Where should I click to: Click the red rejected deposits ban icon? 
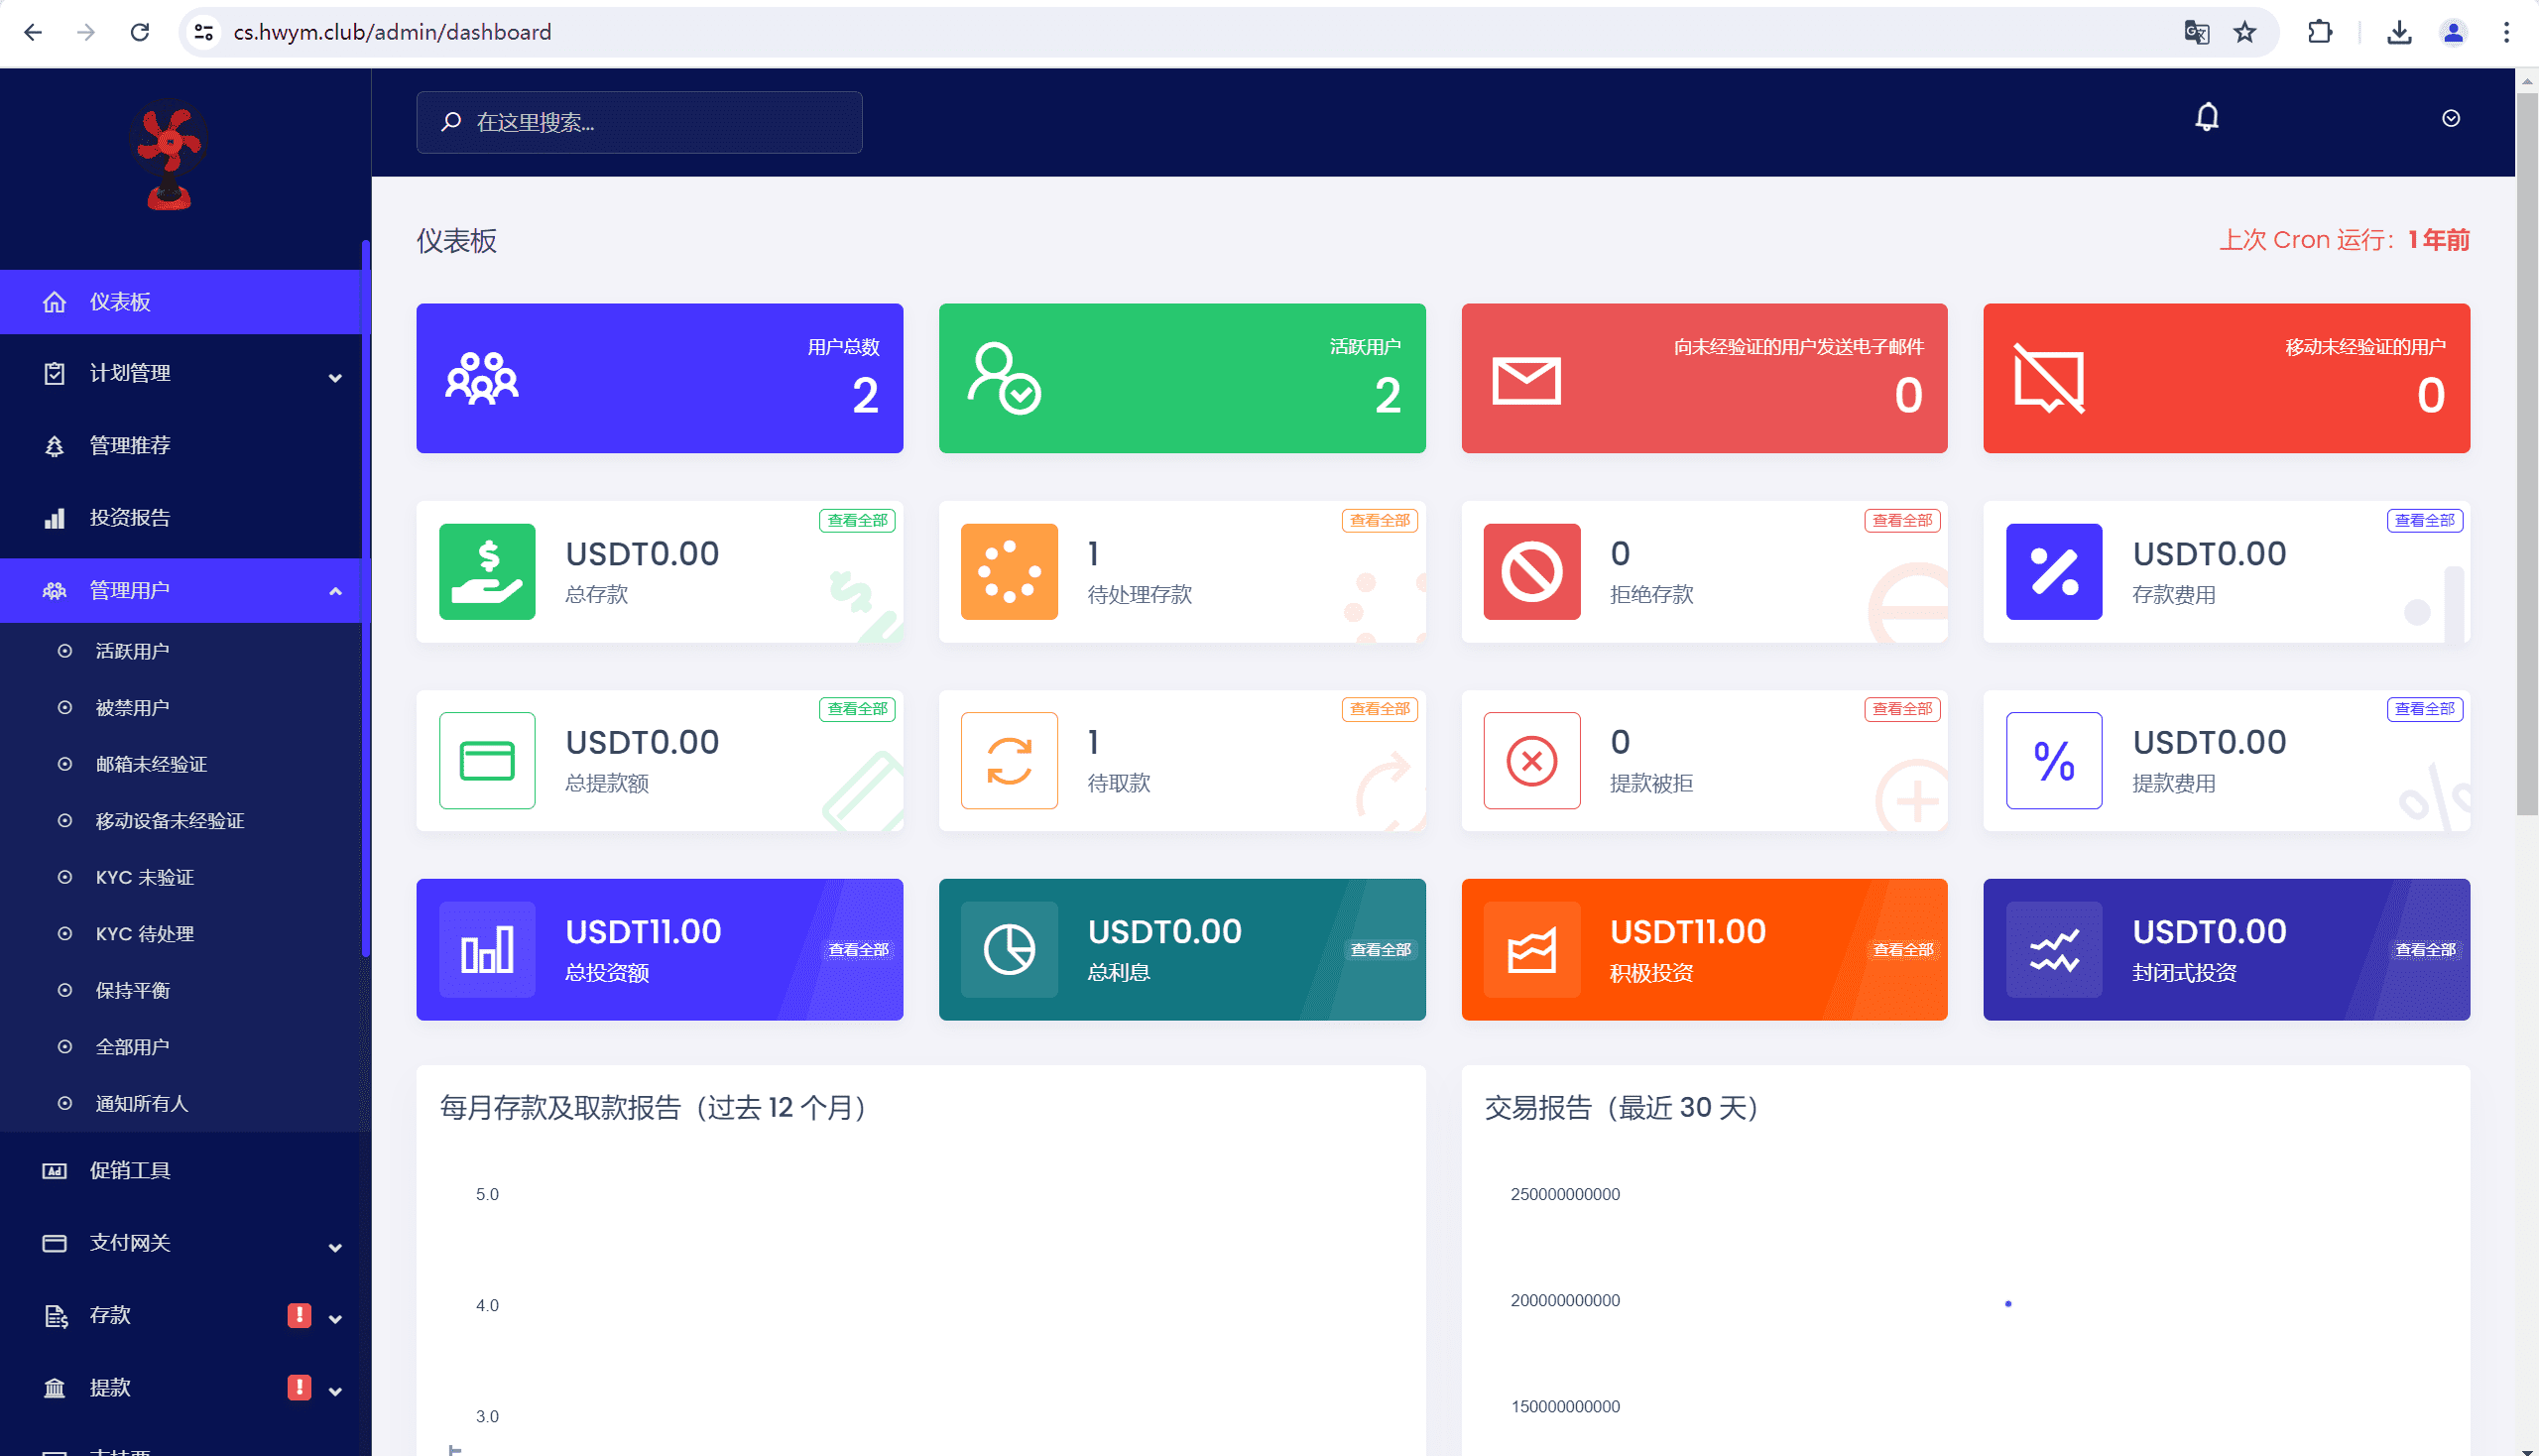[1531, 571]
